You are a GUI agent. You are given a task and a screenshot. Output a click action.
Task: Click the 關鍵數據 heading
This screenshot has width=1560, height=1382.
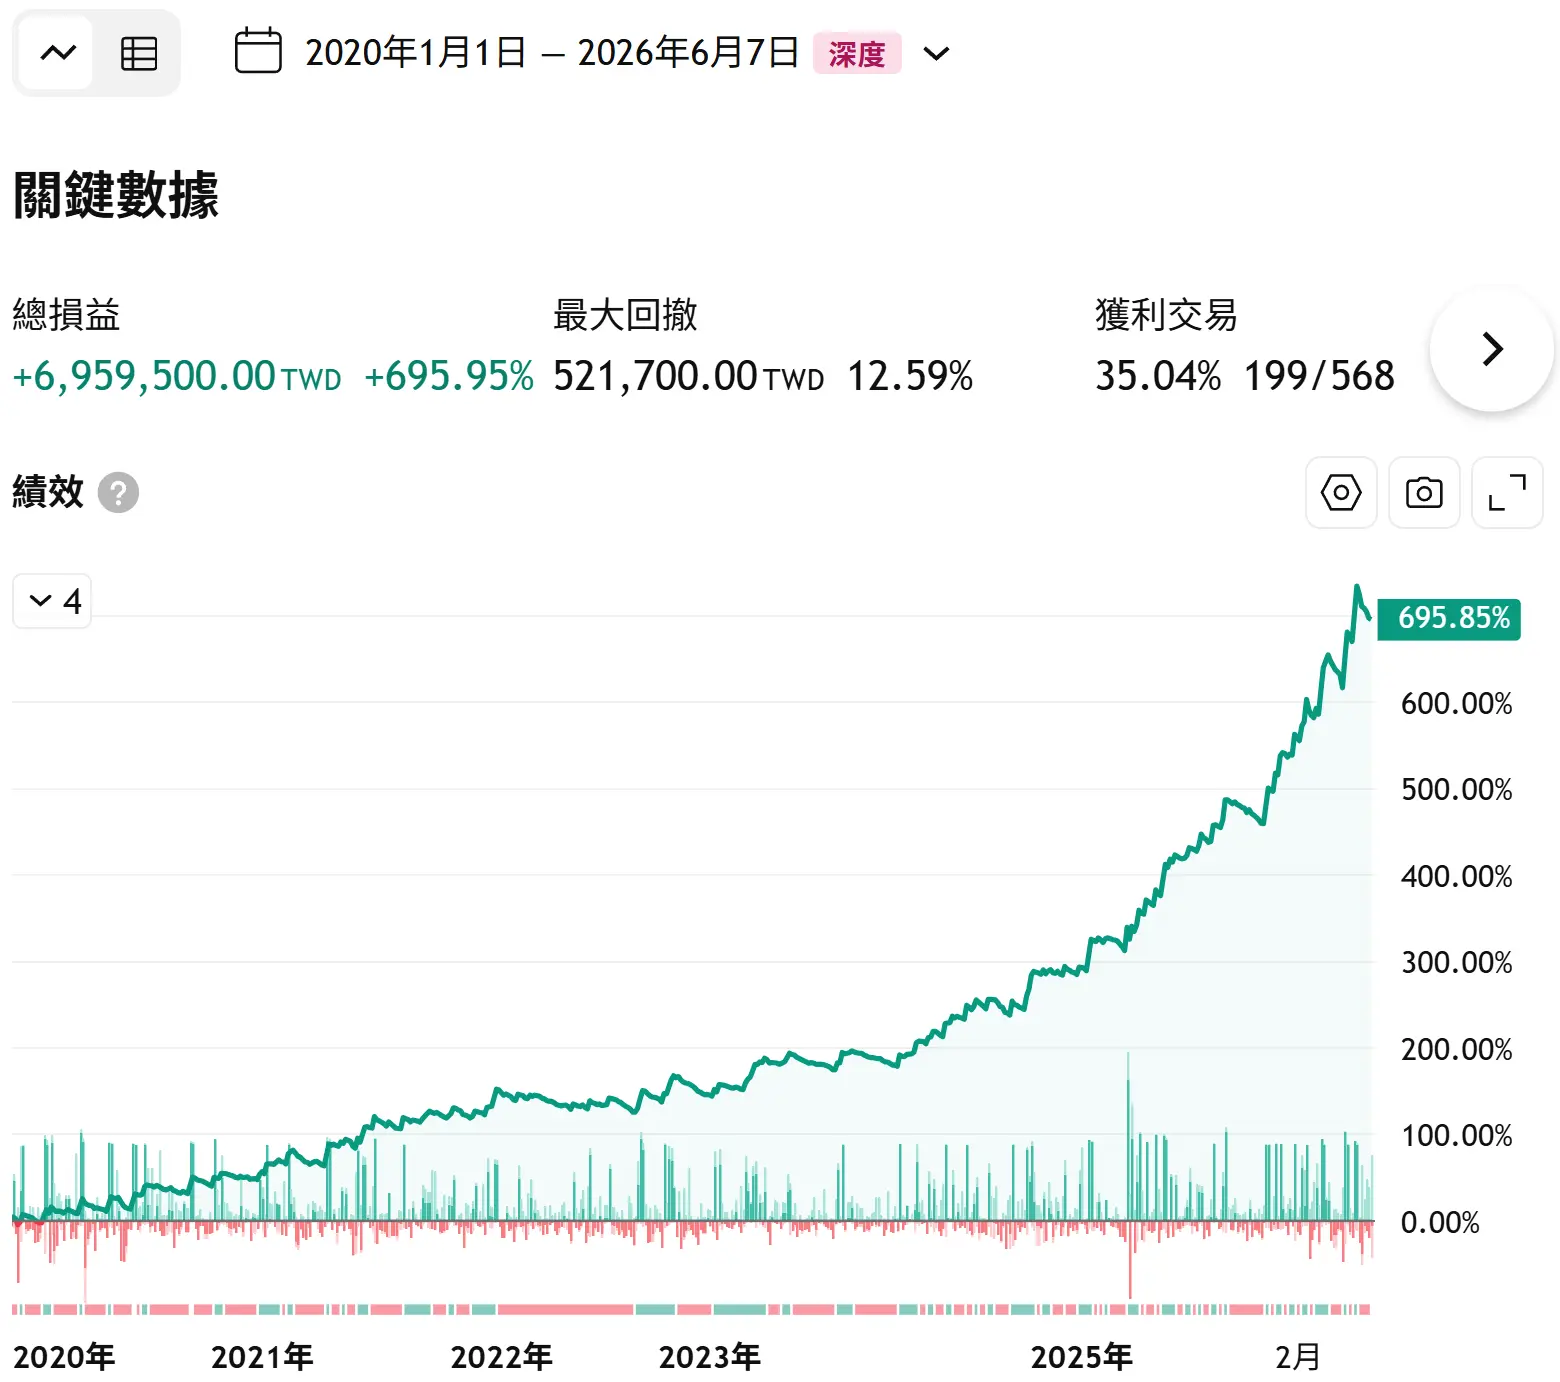[x=116, y=194]
